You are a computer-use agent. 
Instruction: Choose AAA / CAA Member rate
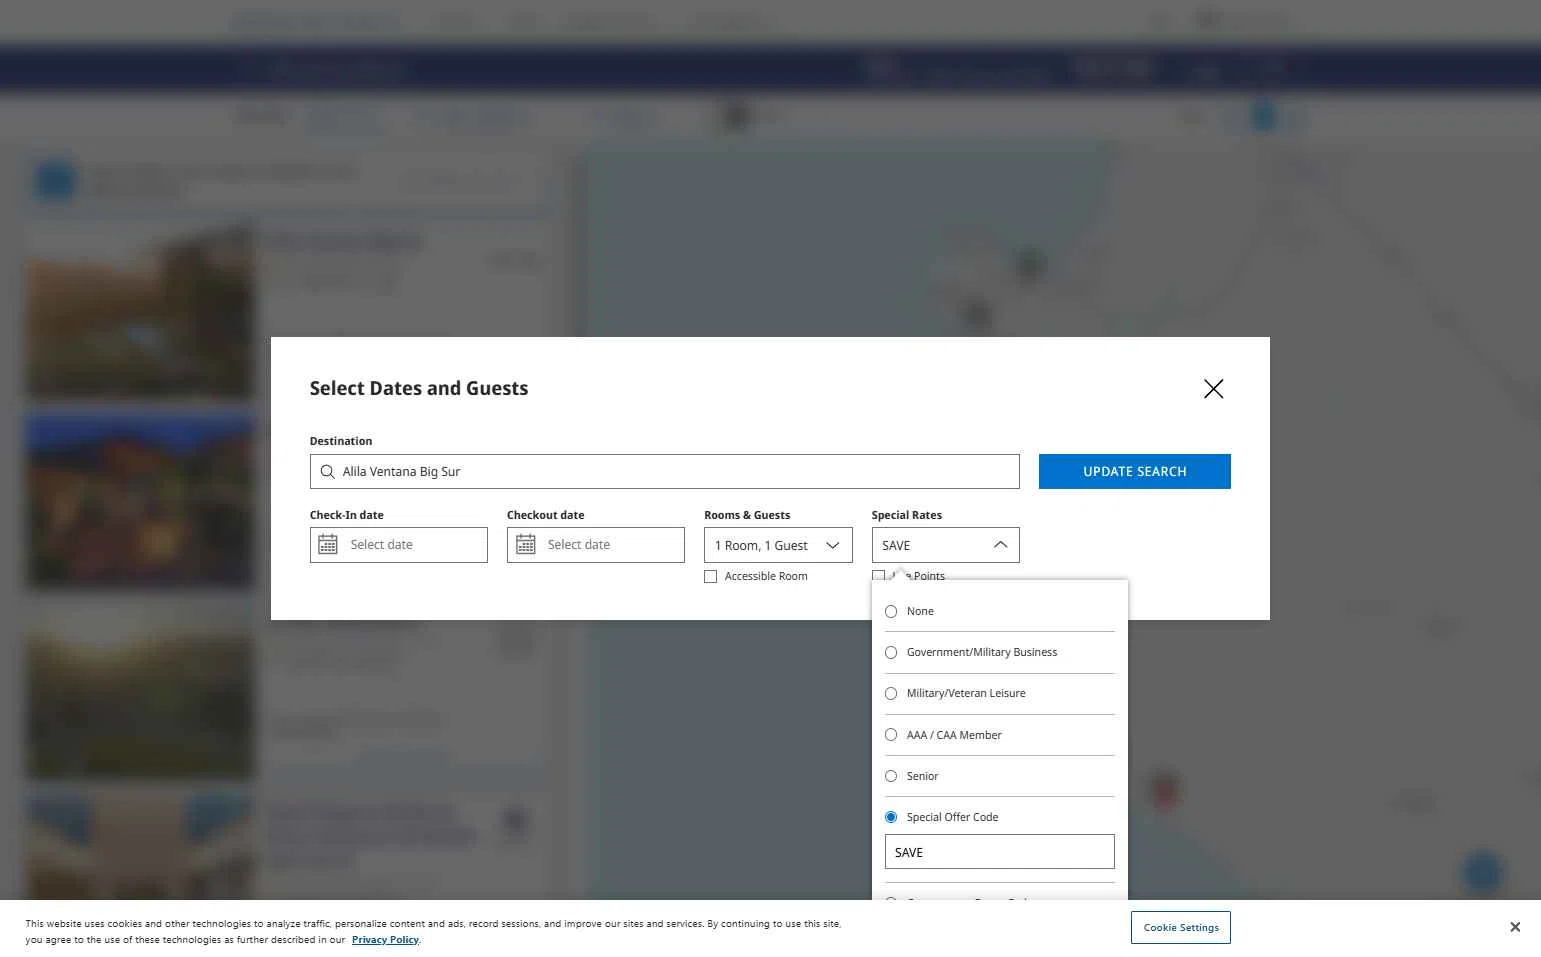[891, 735]
